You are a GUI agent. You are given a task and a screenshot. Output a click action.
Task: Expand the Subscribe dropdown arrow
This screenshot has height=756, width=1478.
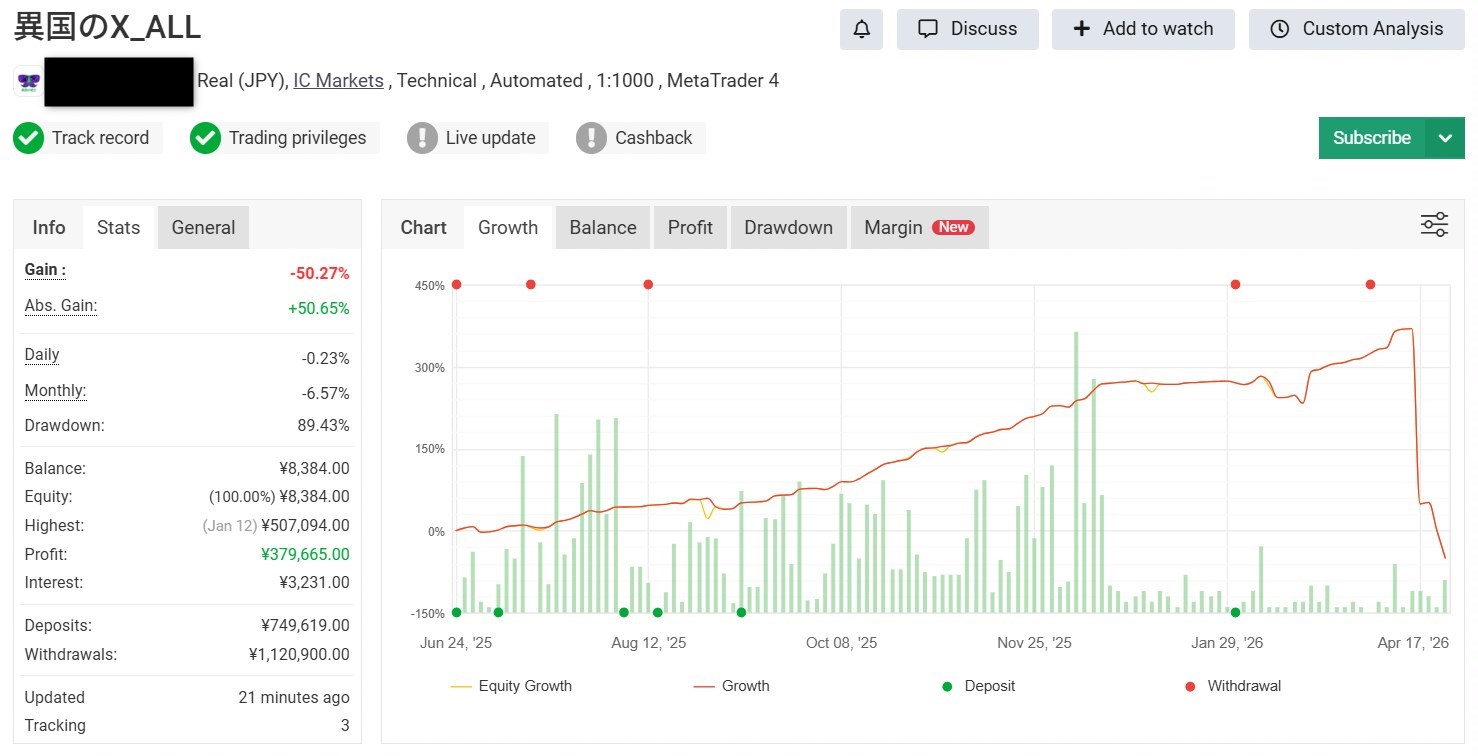pos(1445,138)
